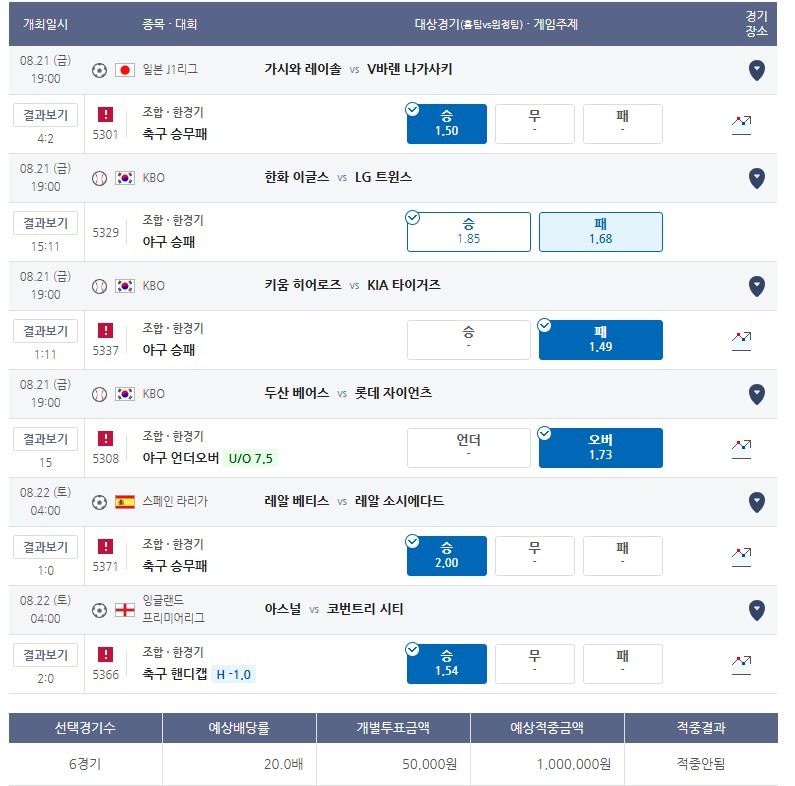View result for 키움 히어로즈 game

[x=45, y=331]
